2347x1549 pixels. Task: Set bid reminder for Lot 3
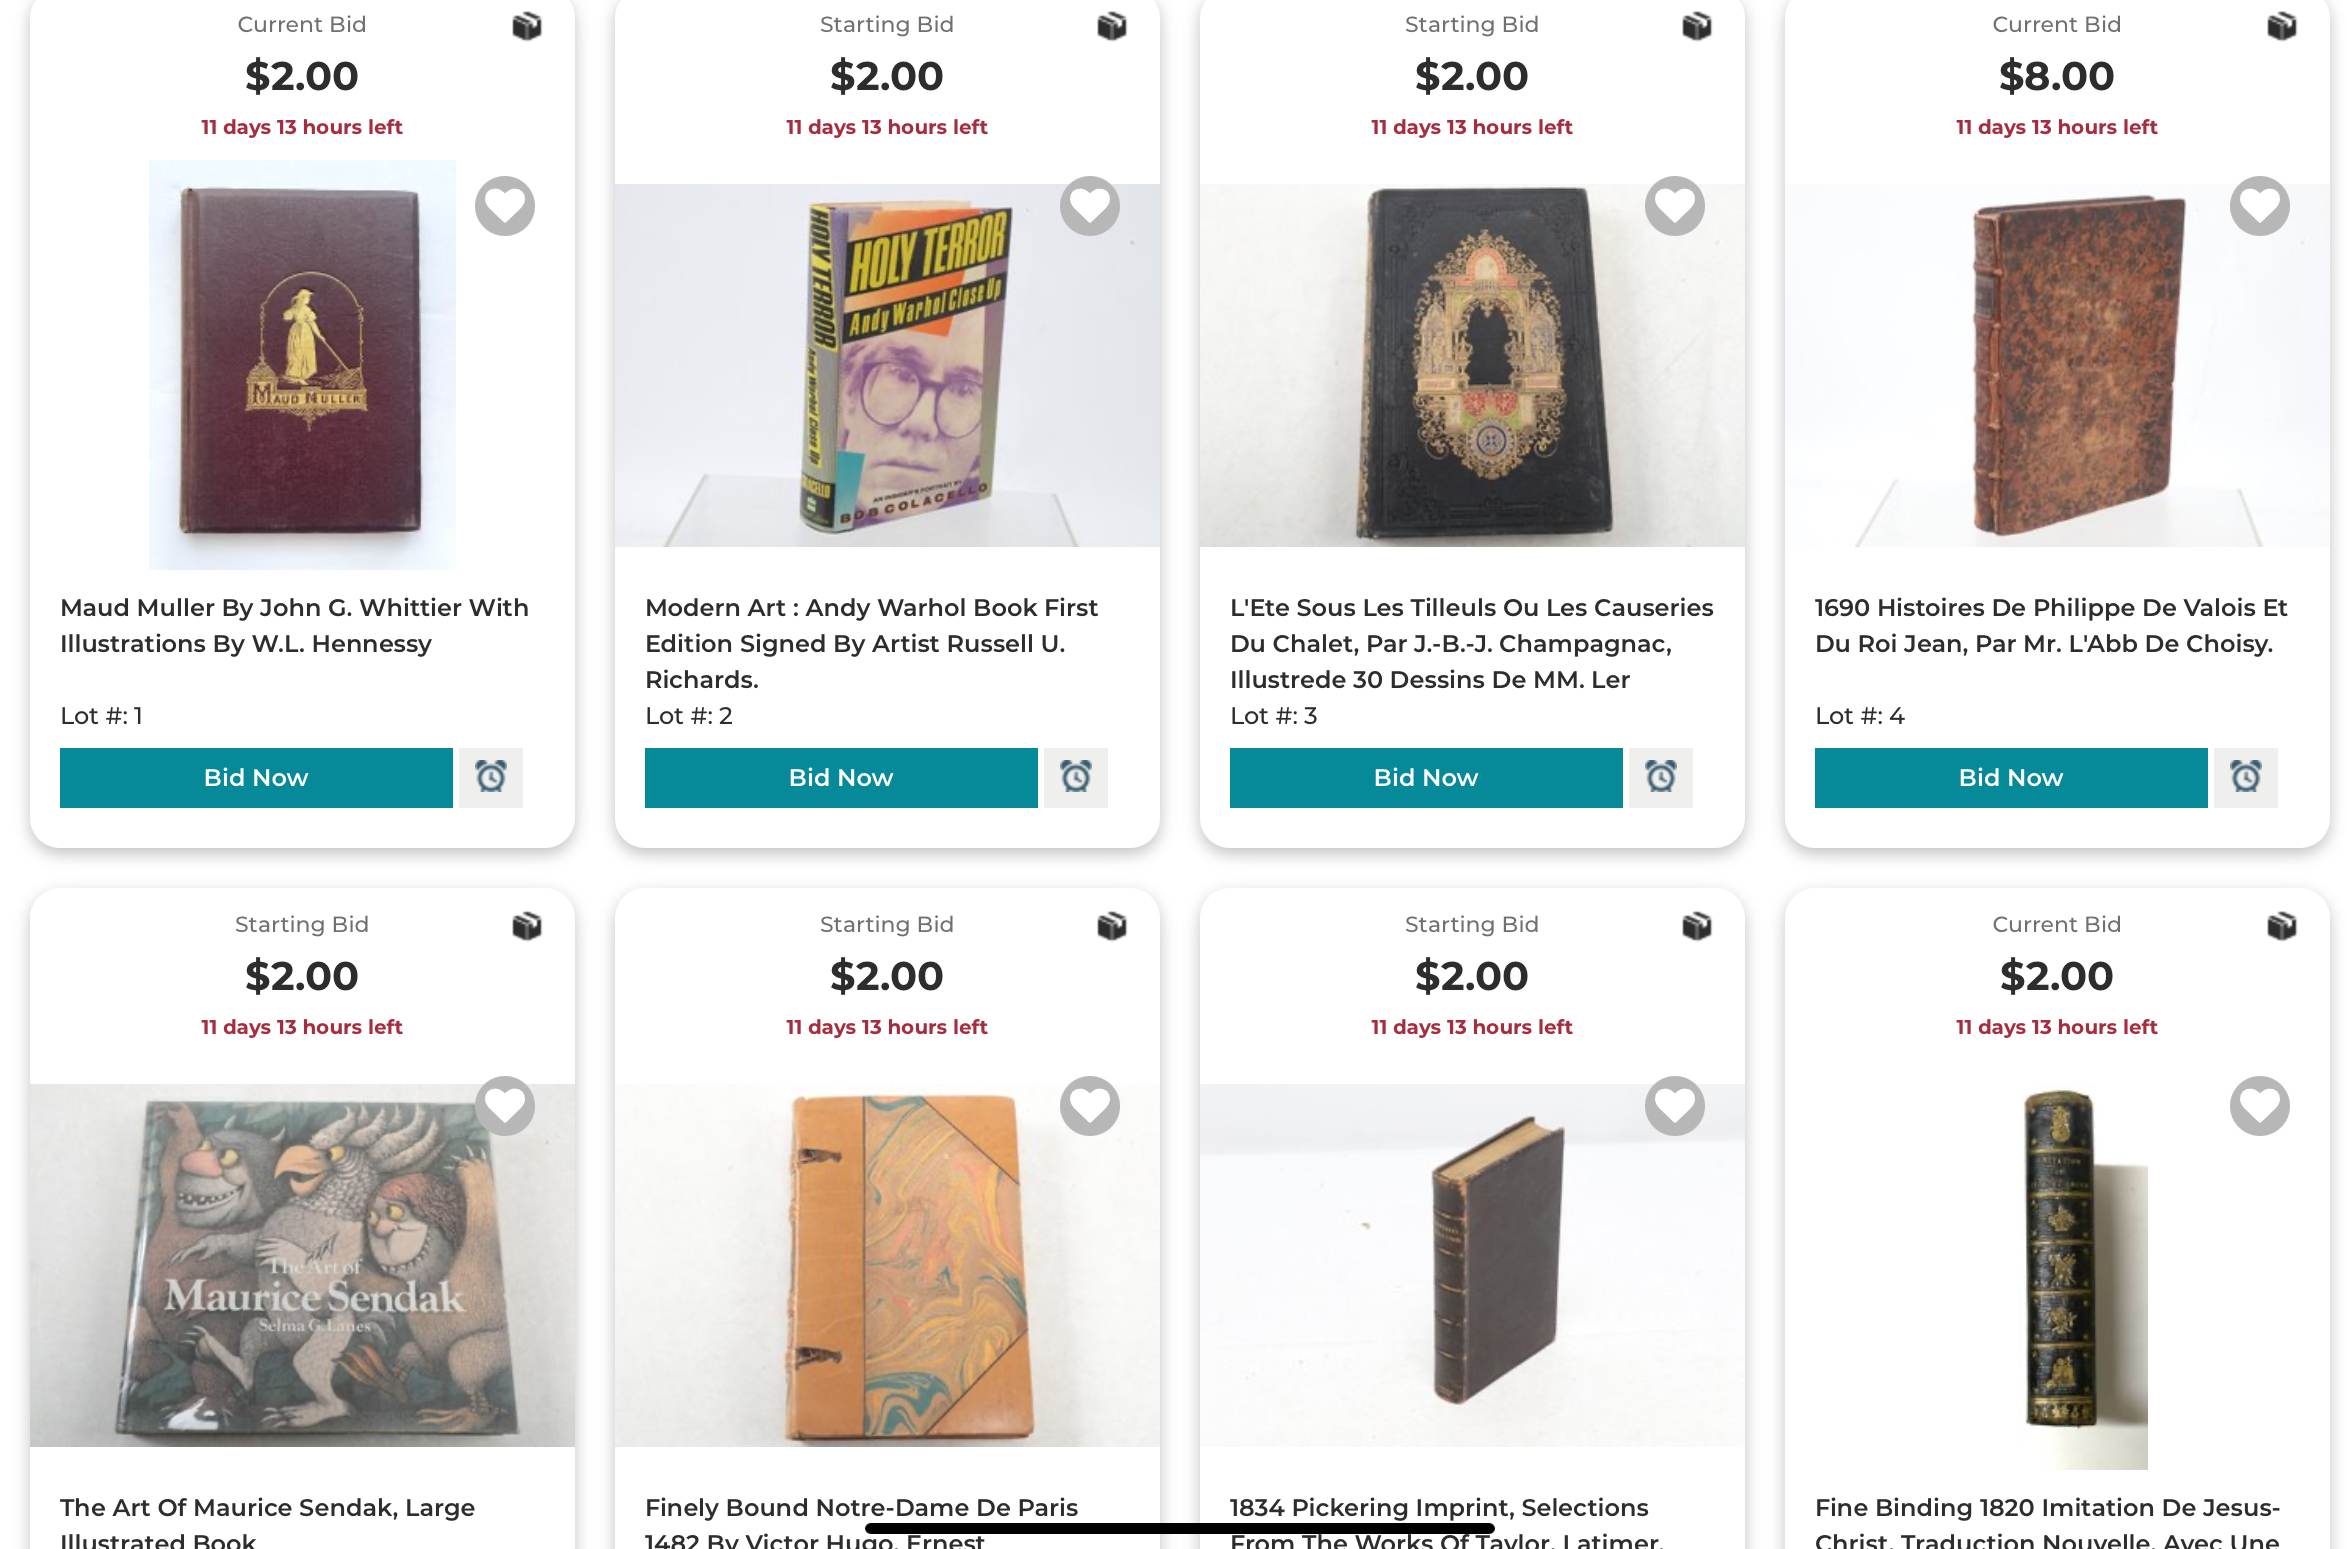[x=1661, y=777]
